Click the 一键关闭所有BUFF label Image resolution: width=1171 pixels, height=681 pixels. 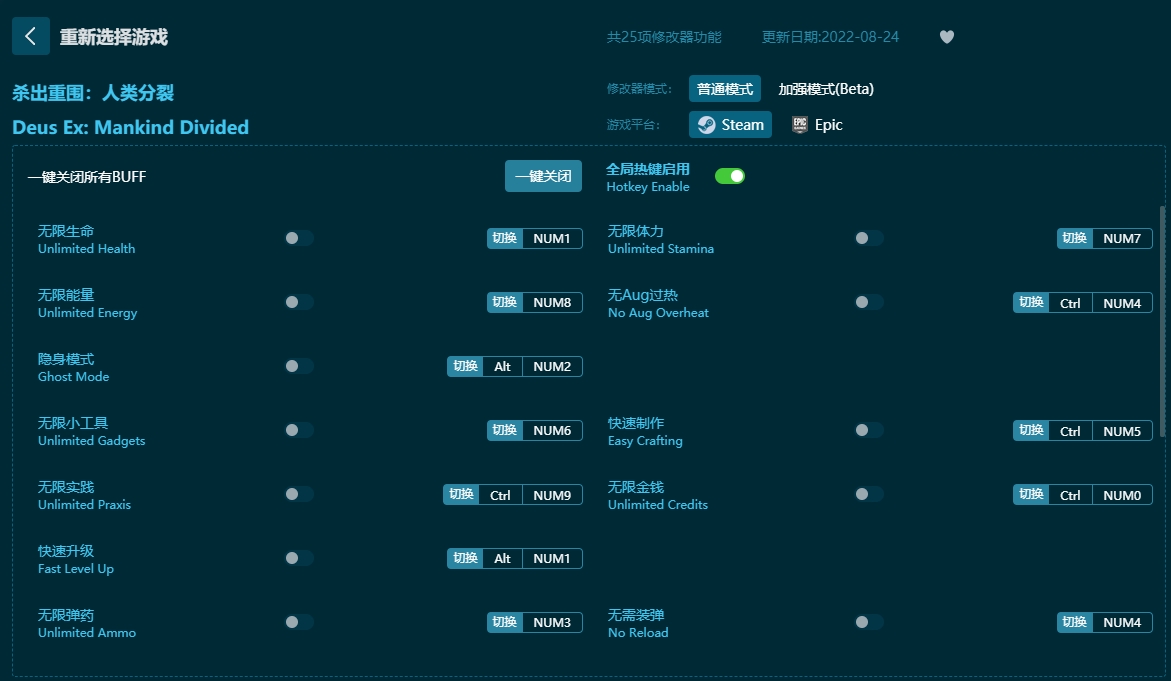coord(87,177)
